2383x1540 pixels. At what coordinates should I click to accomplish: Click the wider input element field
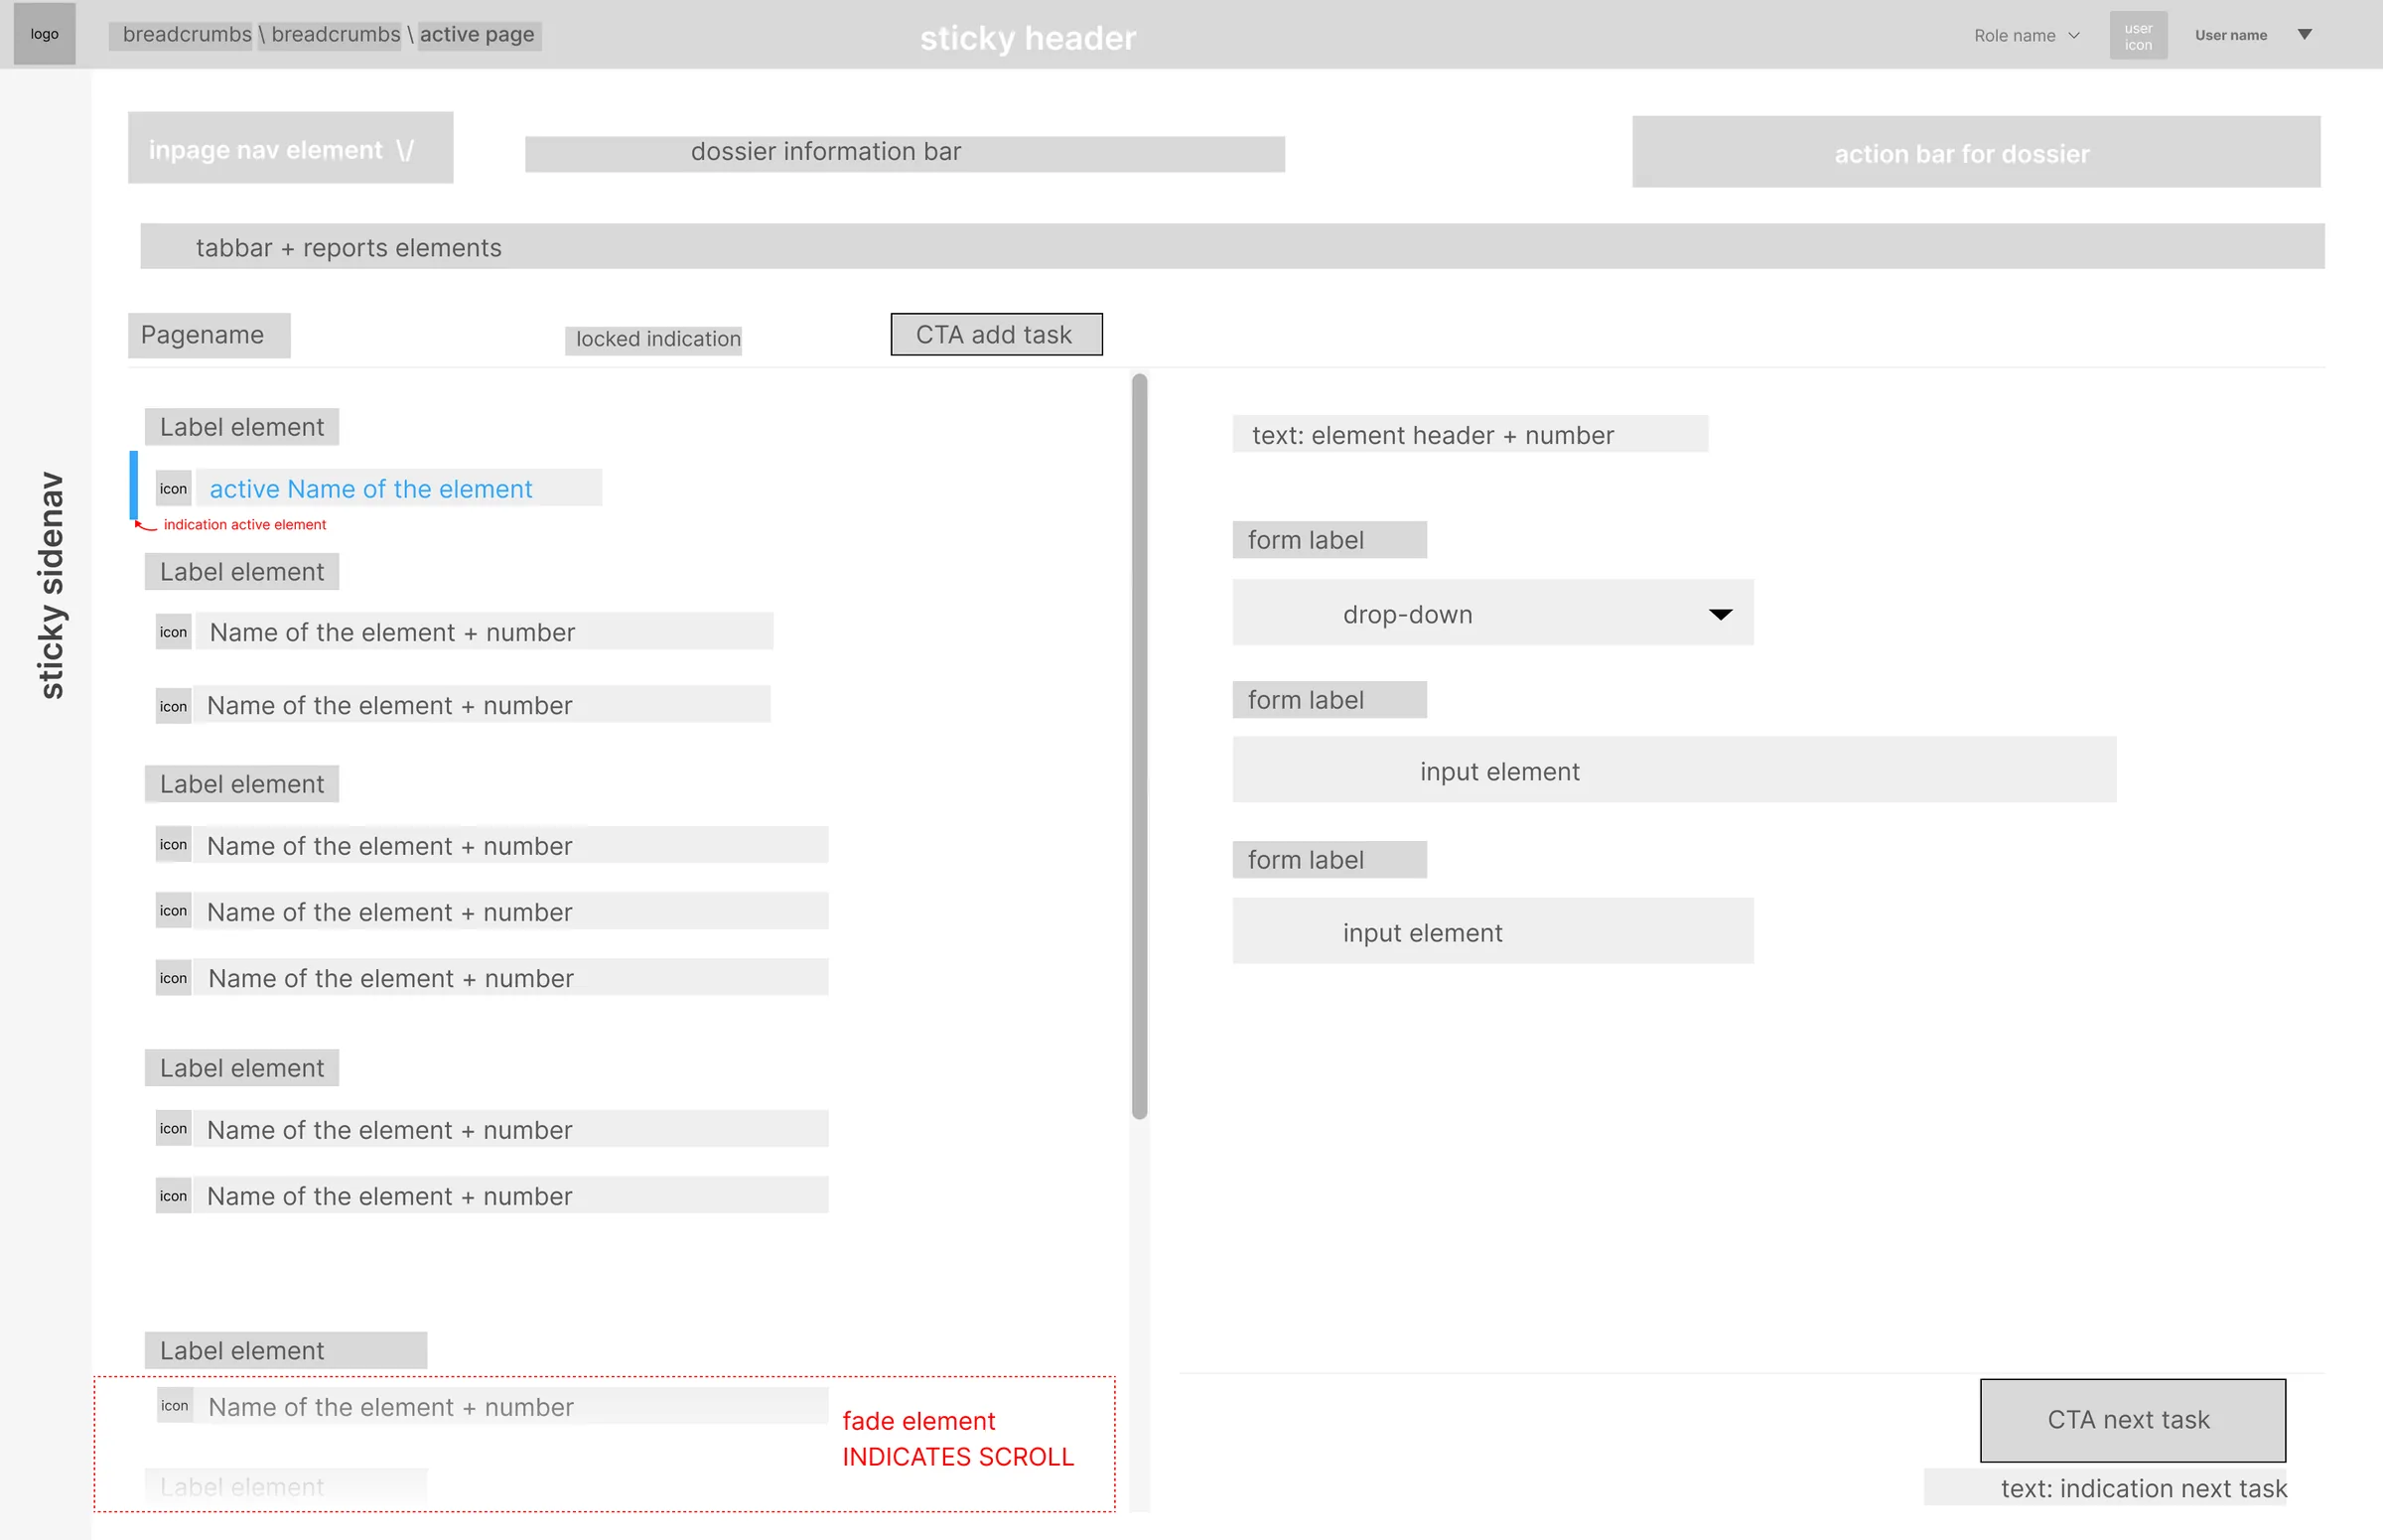click(x=1674, y=770)
